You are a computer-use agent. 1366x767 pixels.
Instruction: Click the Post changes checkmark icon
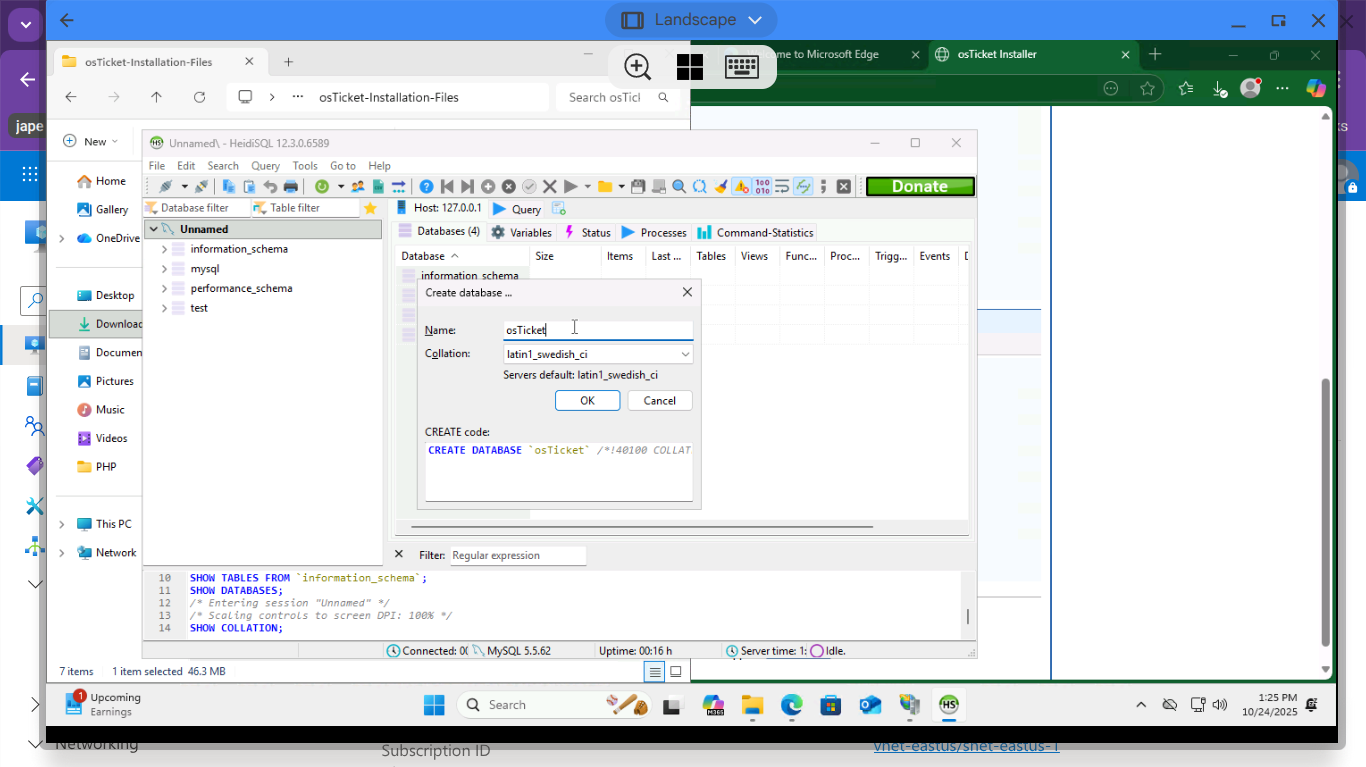[x=529, y=186]
